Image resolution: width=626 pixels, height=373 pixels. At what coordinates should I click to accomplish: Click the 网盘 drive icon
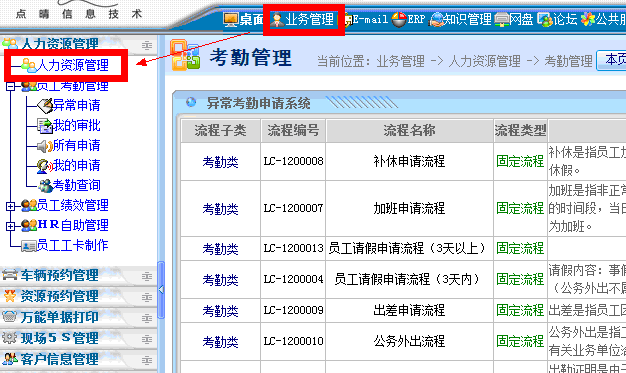(x=501, y=20)
